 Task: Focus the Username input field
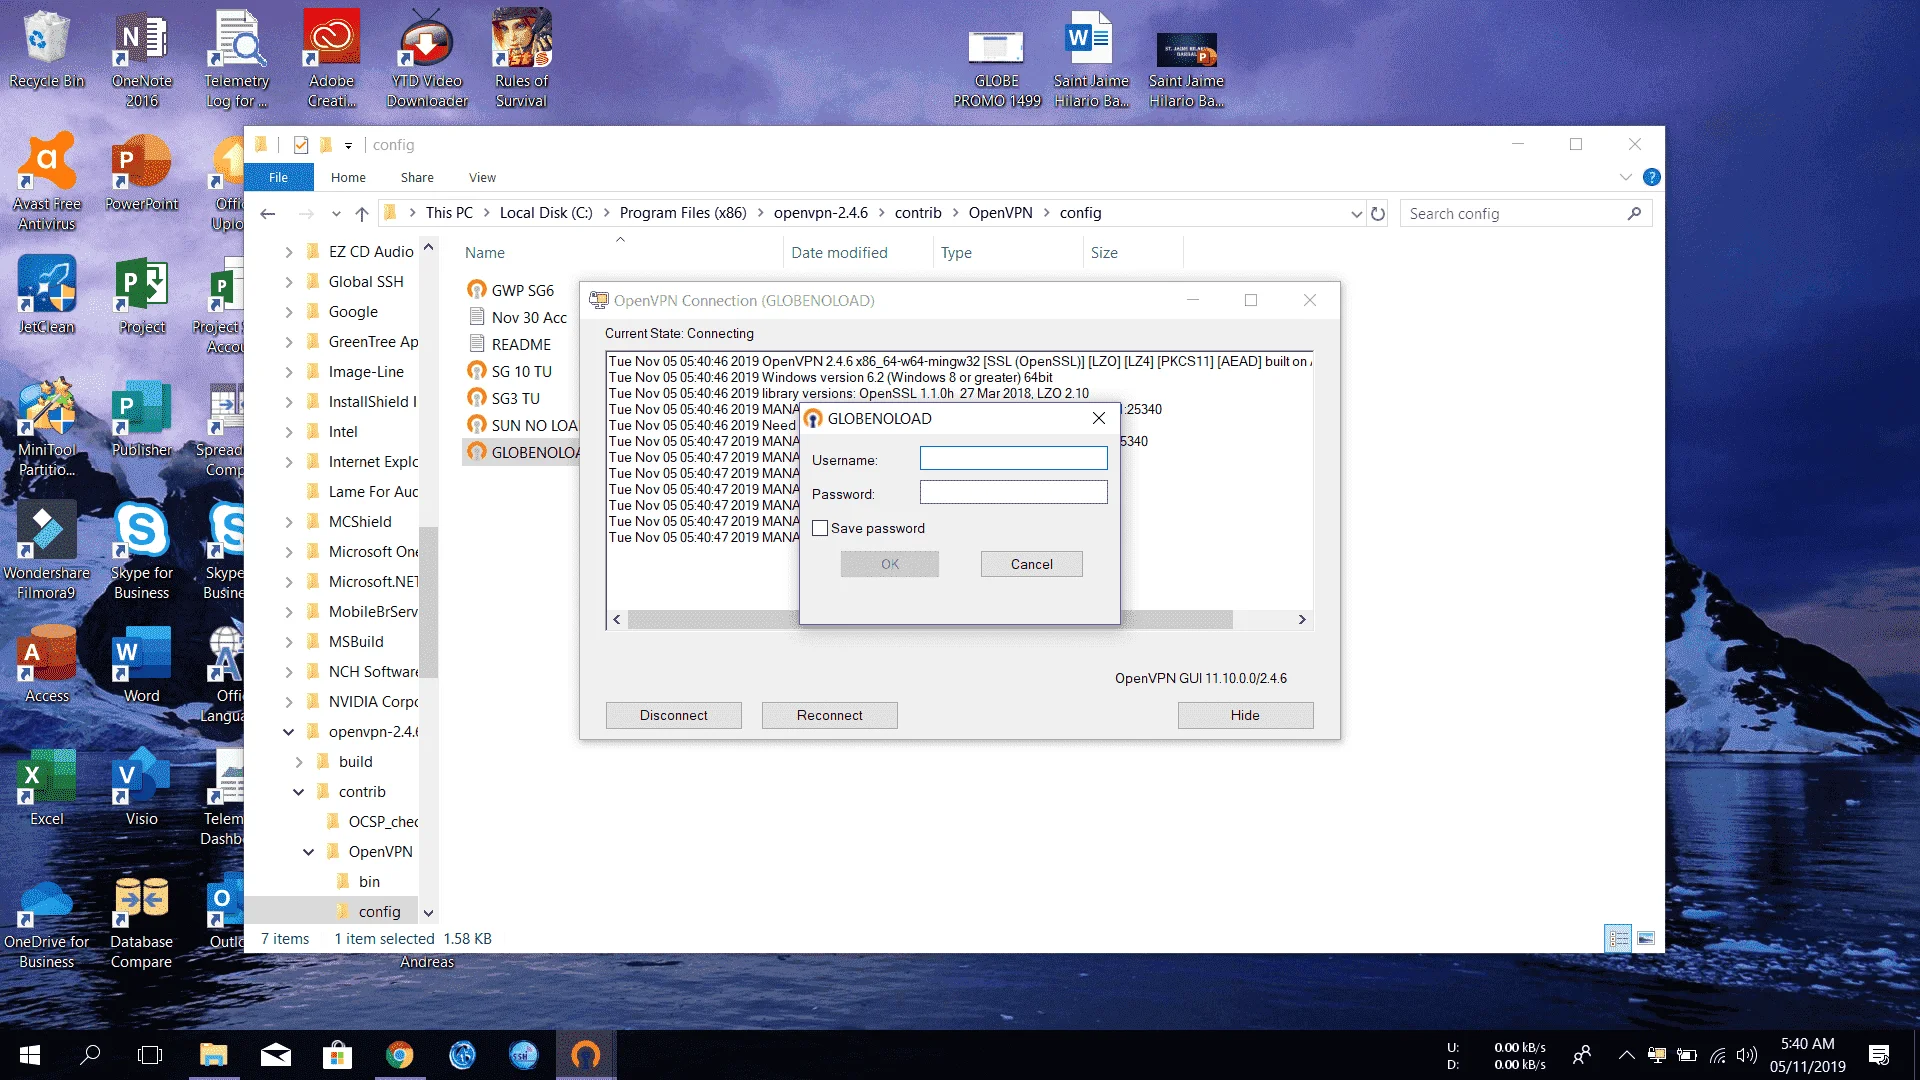click(x=1013, y=459)
